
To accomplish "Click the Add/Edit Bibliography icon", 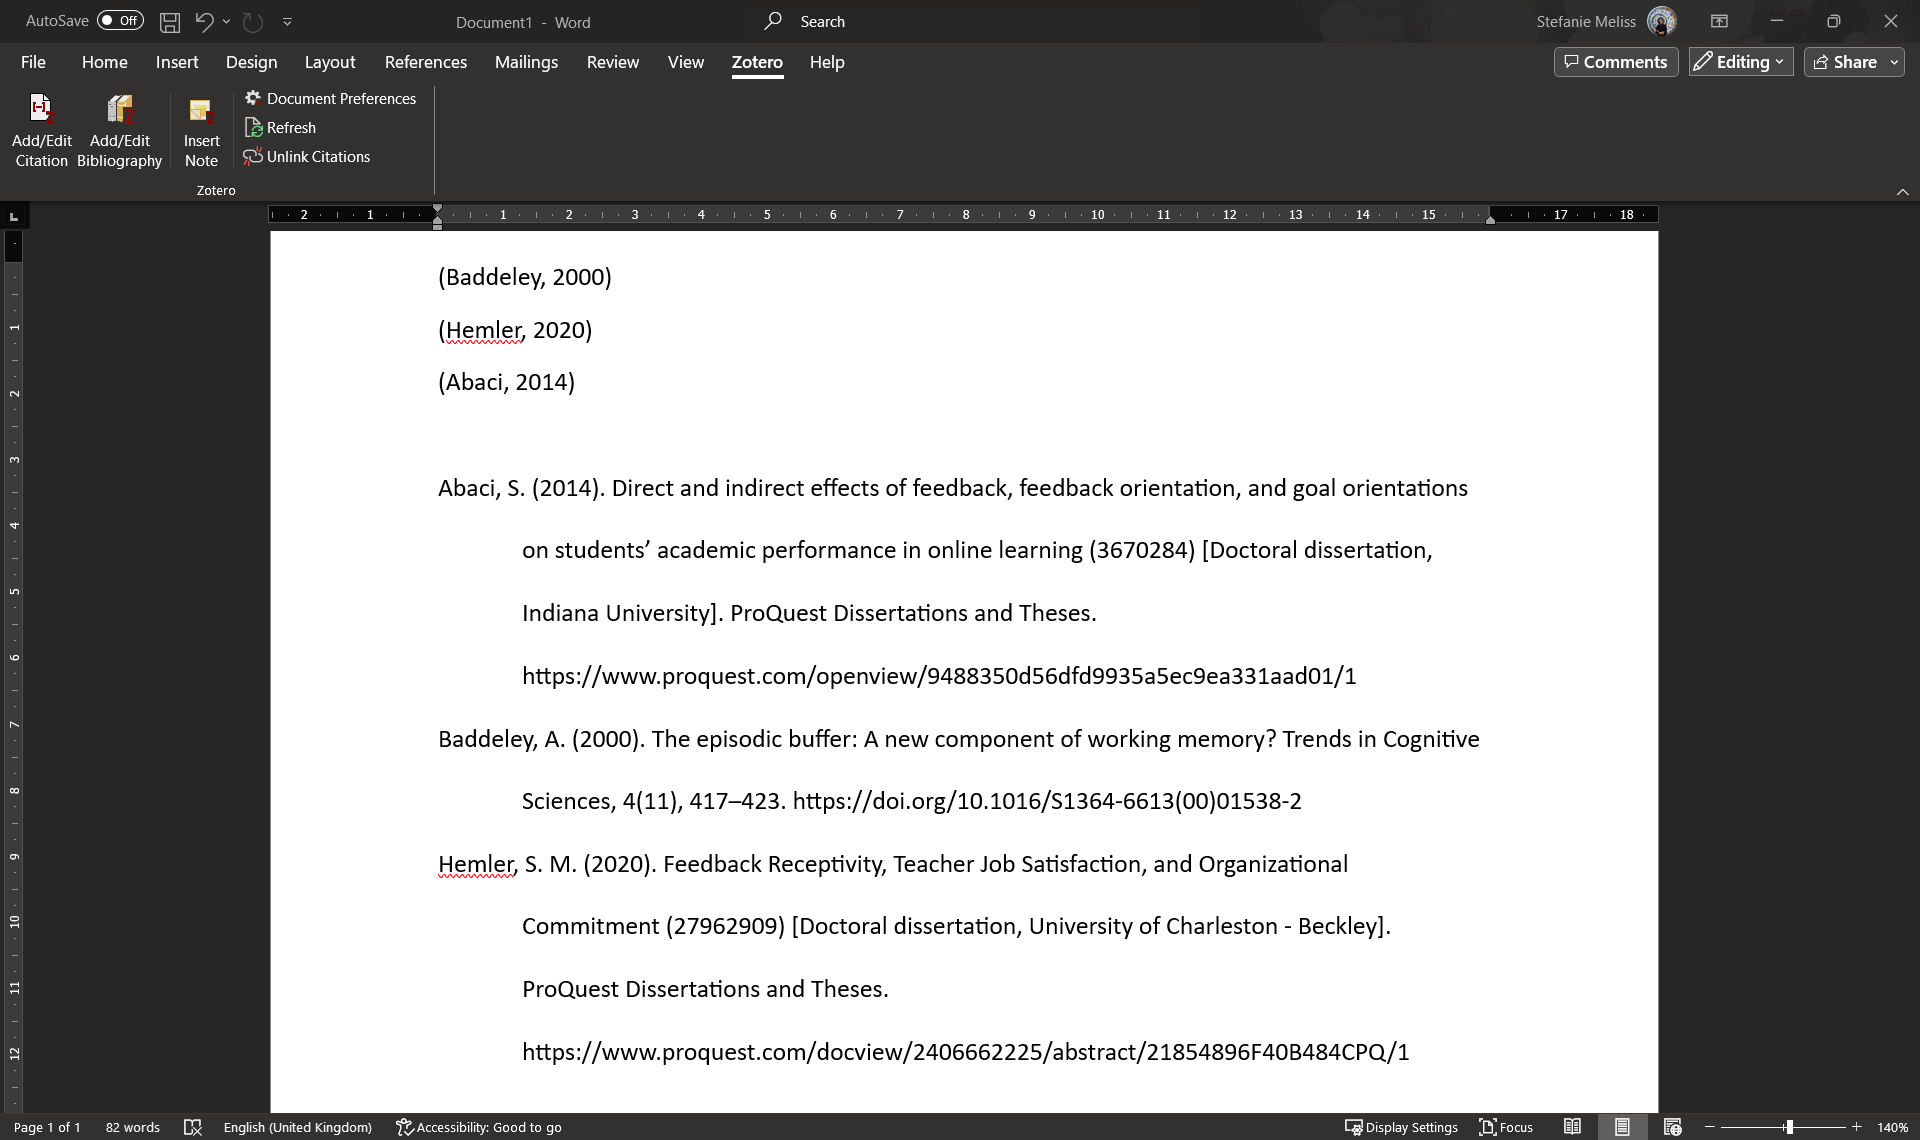I will point(119,110).
